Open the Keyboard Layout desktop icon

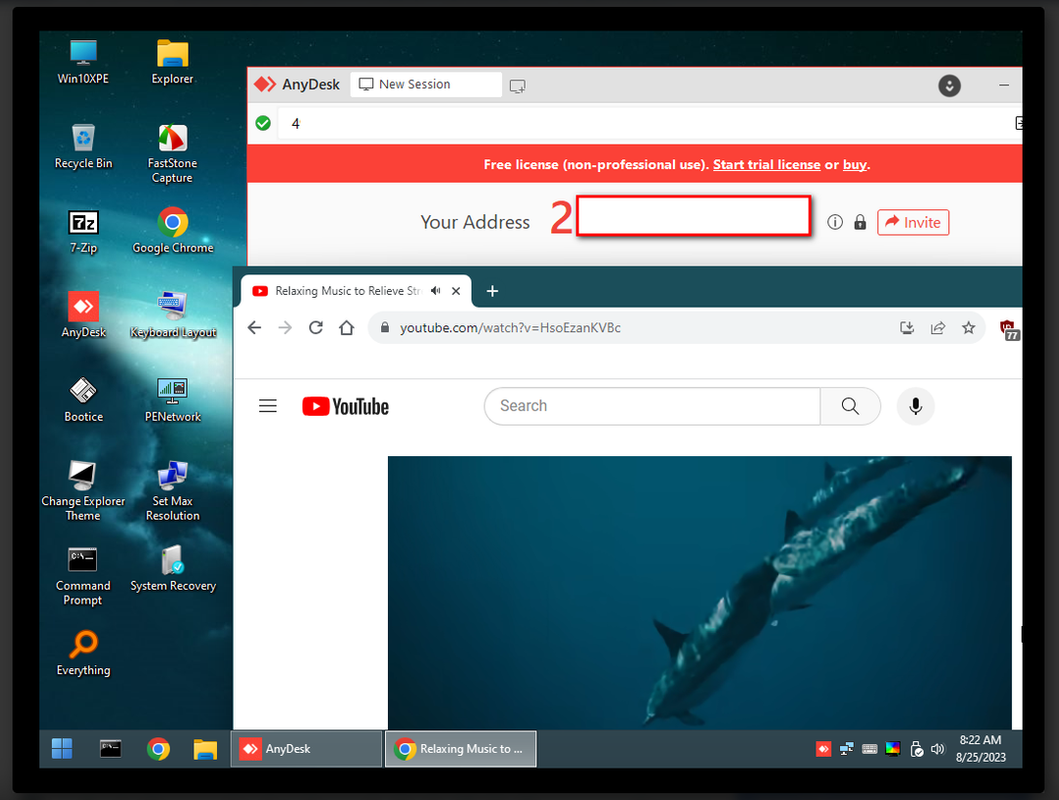pos(172,315)
